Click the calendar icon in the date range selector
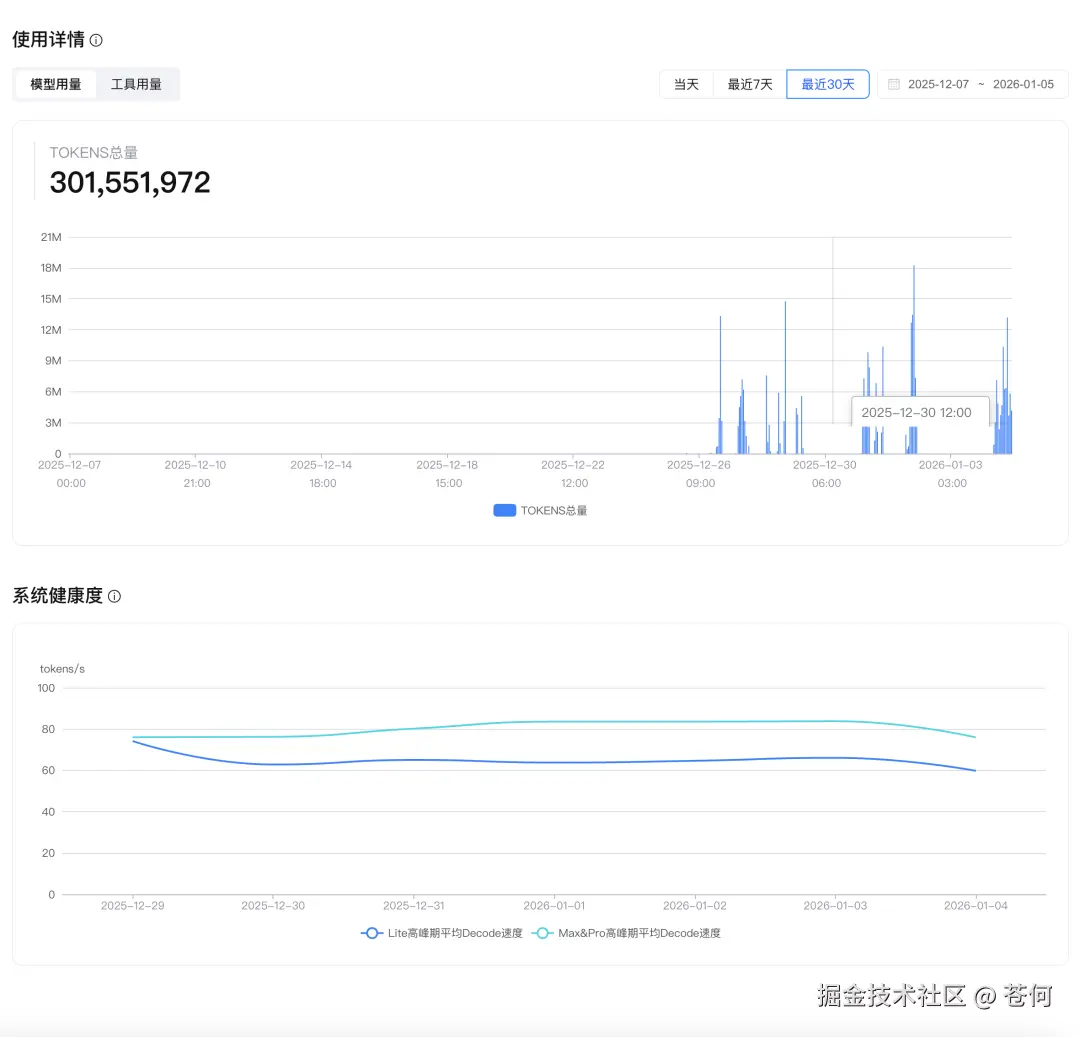This screenshot has width=1080, height=1037. point(892,84)
